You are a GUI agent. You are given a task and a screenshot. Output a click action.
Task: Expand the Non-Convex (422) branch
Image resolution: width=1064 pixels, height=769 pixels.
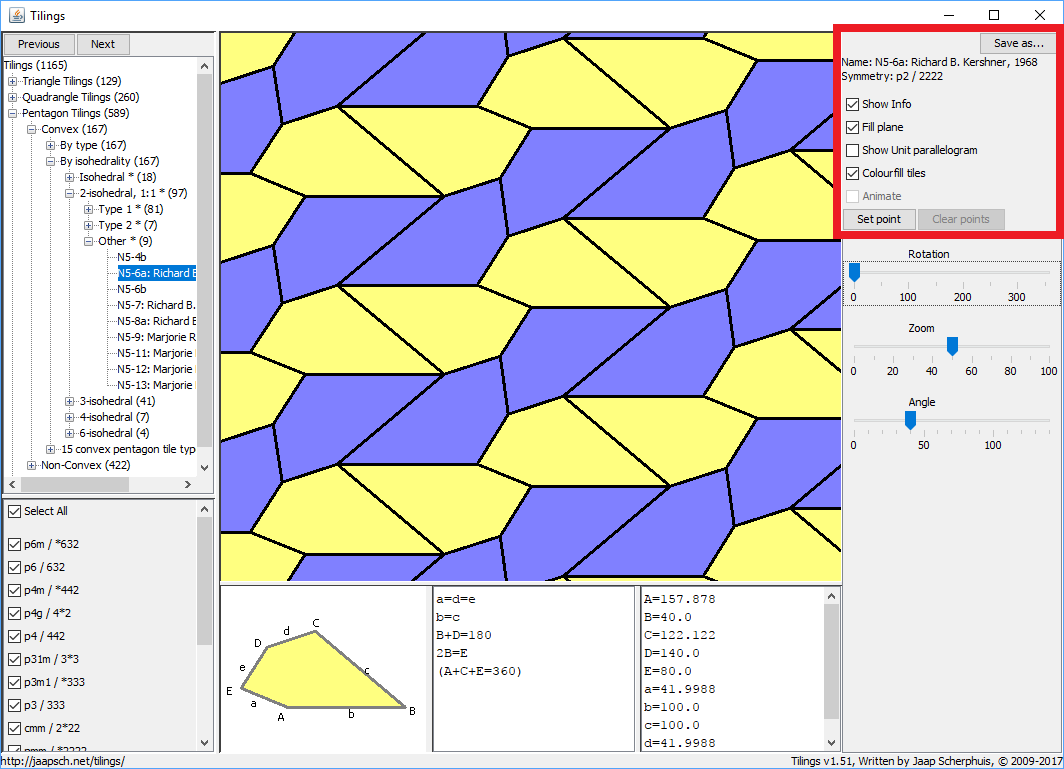point(31,466)
